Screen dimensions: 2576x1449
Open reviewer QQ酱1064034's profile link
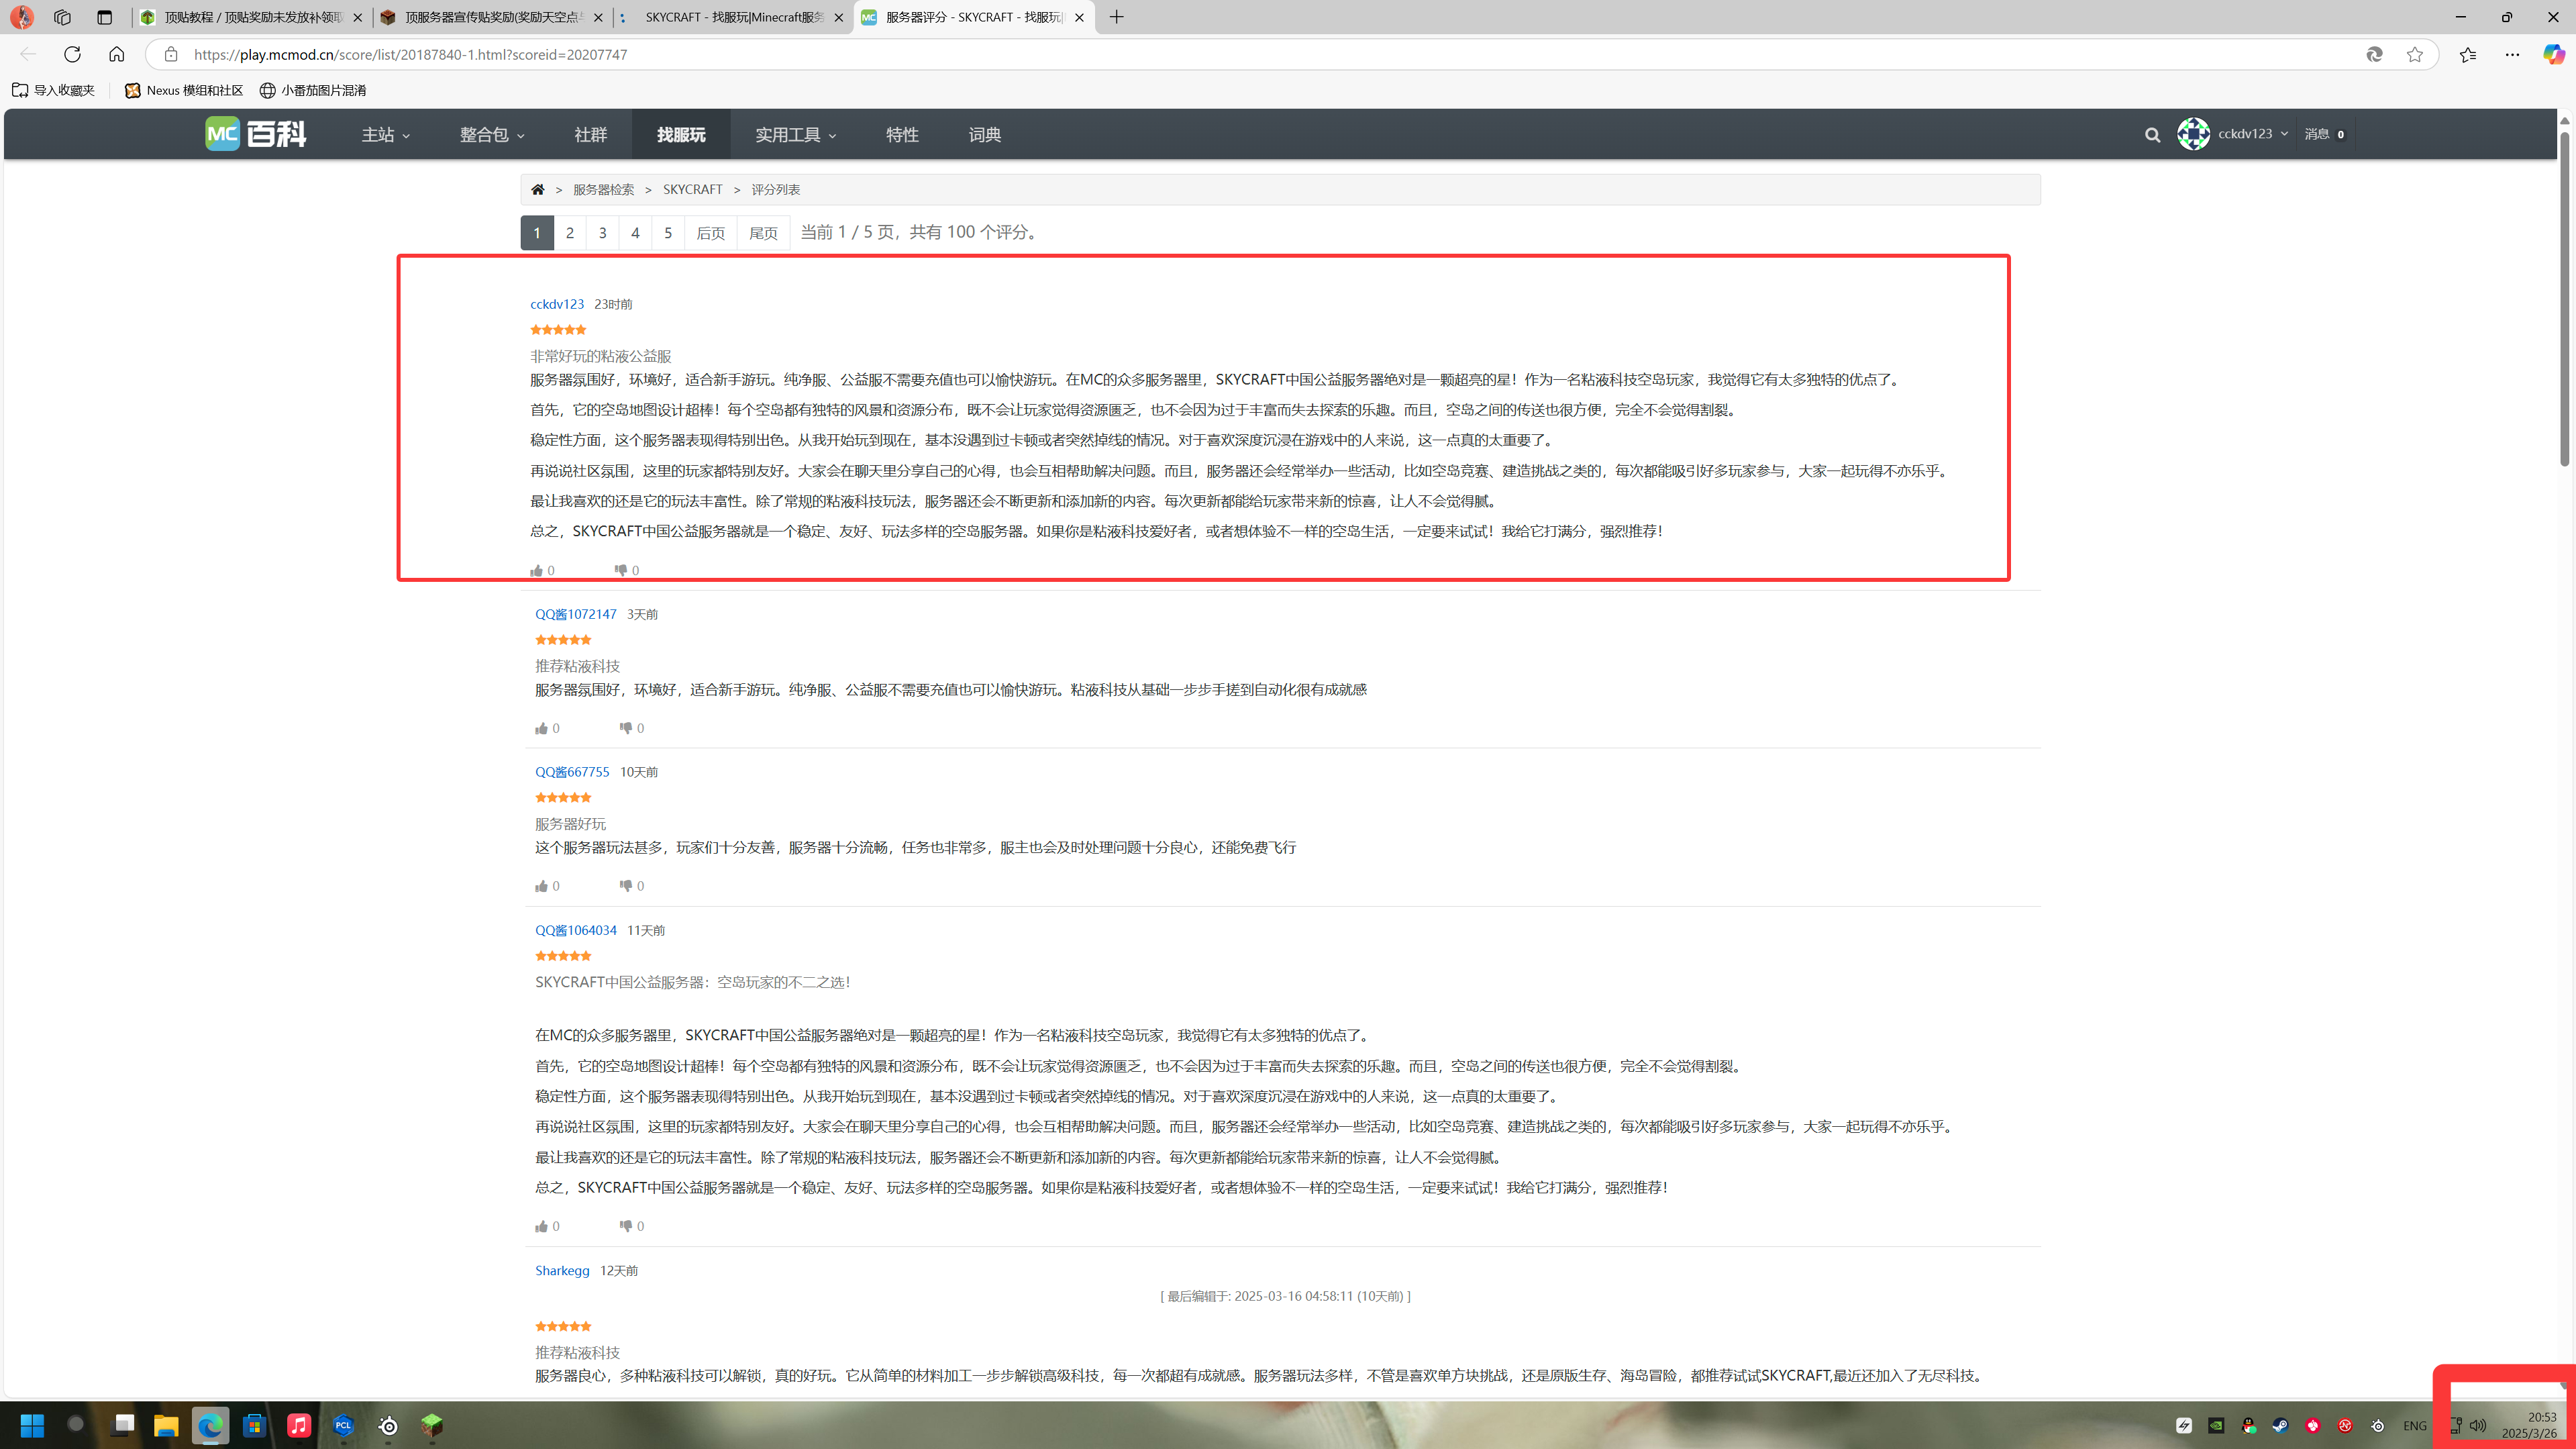click(576, 930)
